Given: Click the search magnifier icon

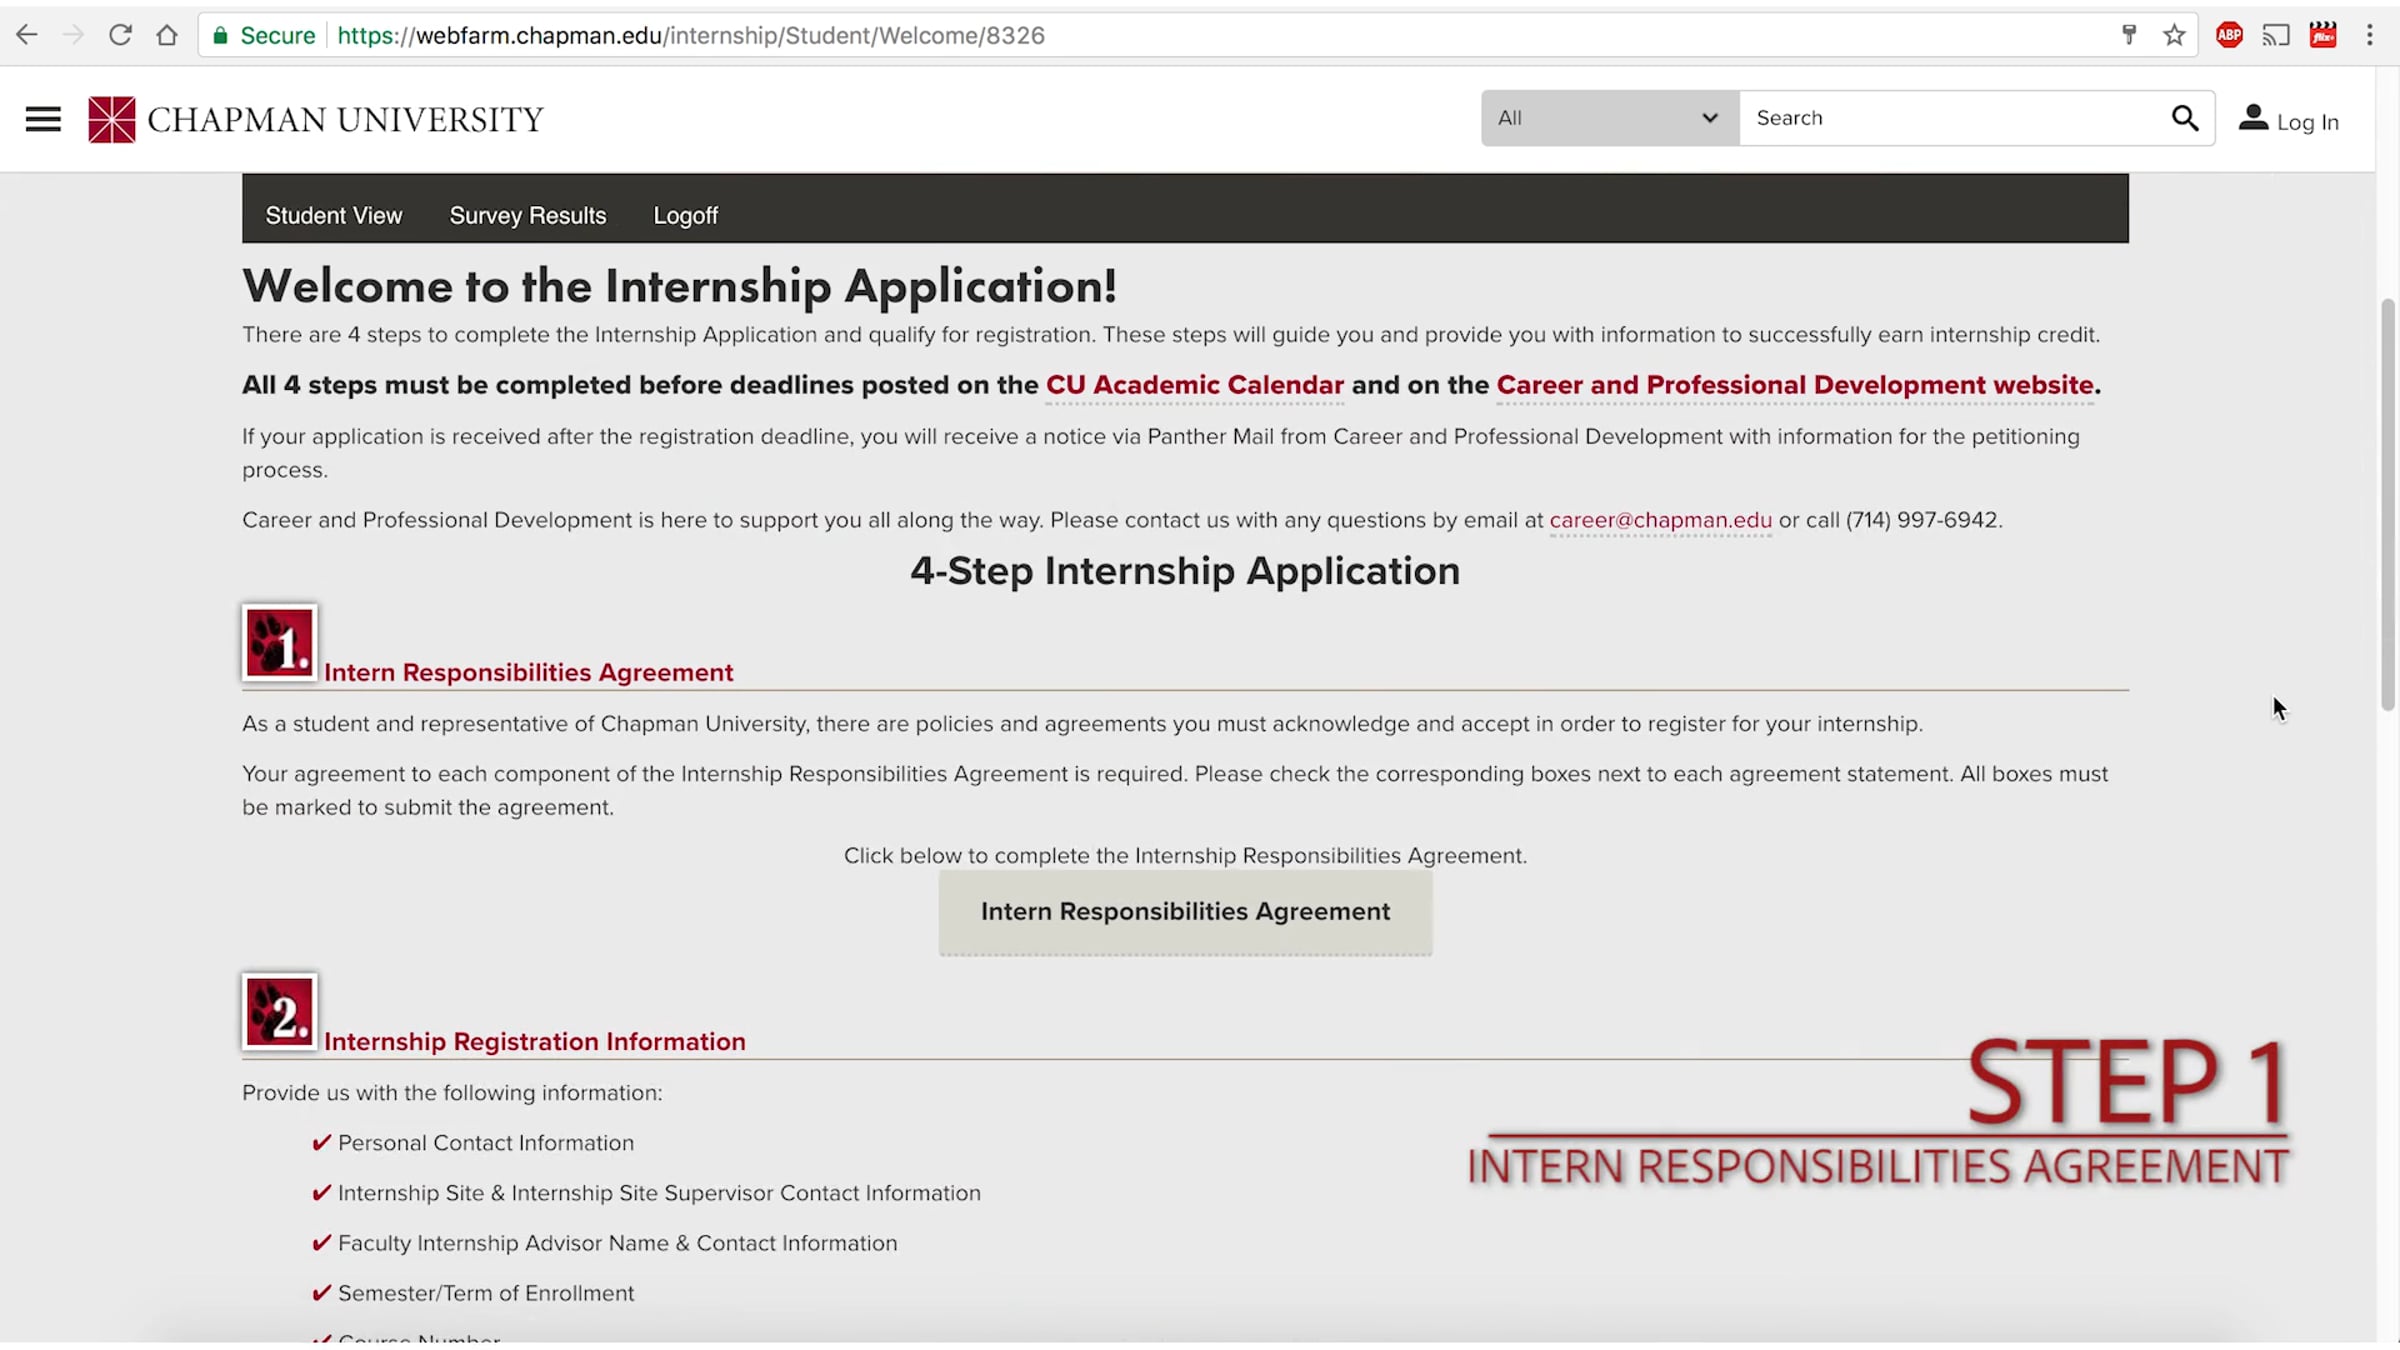Looking at the screenshot, I should pos(2185,118).
